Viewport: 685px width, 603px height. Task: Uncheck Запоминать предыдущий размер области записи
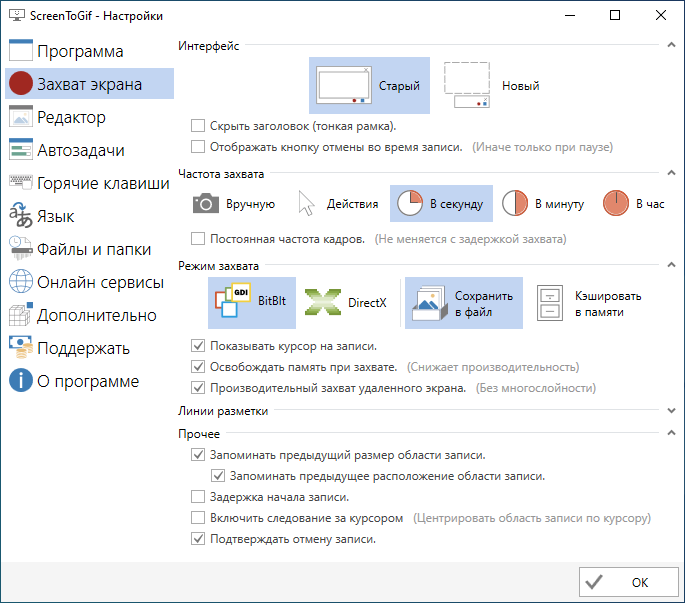click(x=198, y=455)
